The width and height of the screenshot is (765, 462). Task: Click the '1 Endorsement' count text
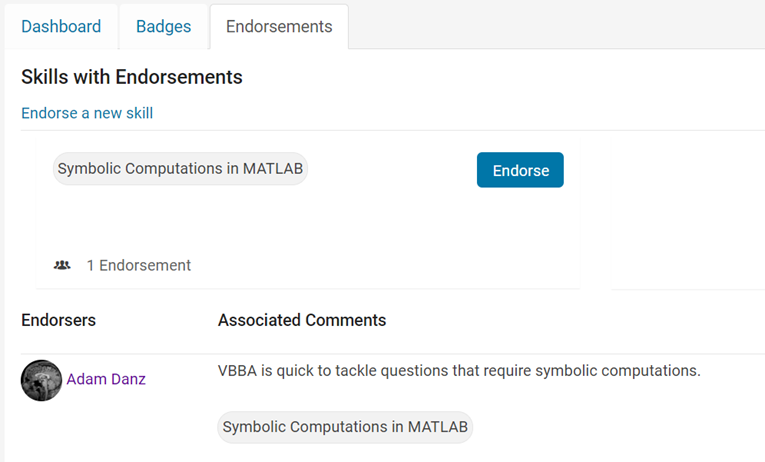138,265
